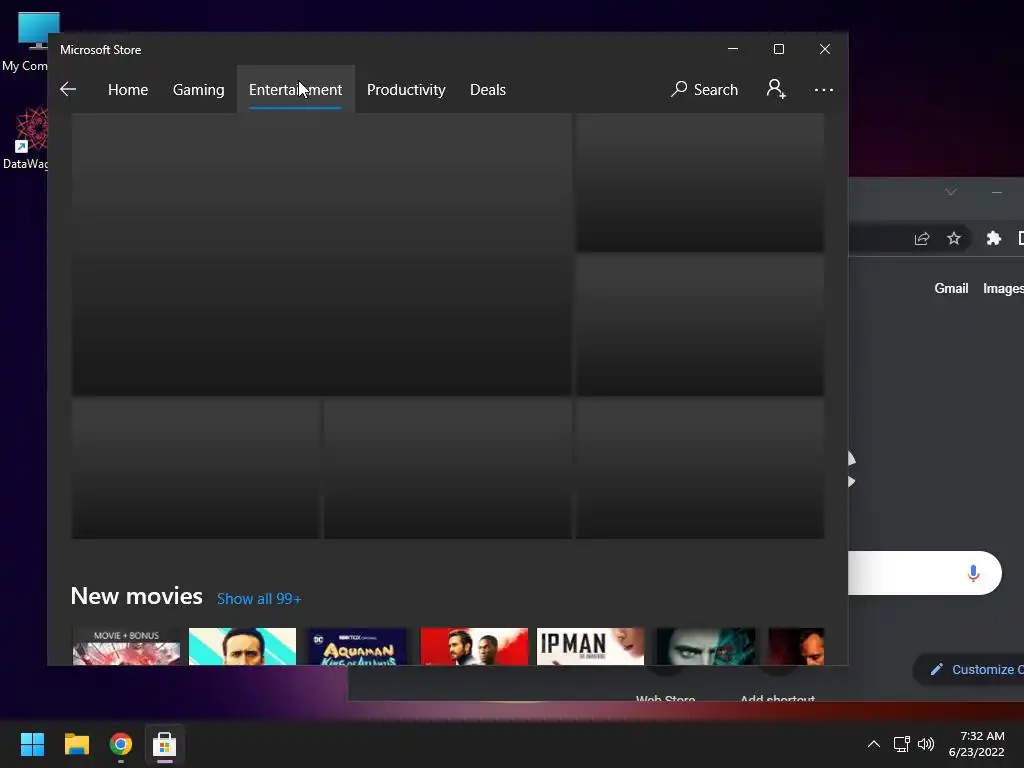Viewport: 1024px width, 768px height.
Task: Maximize the Microsoft Store window
Action: pyautogui.click(x=778, y=49)
